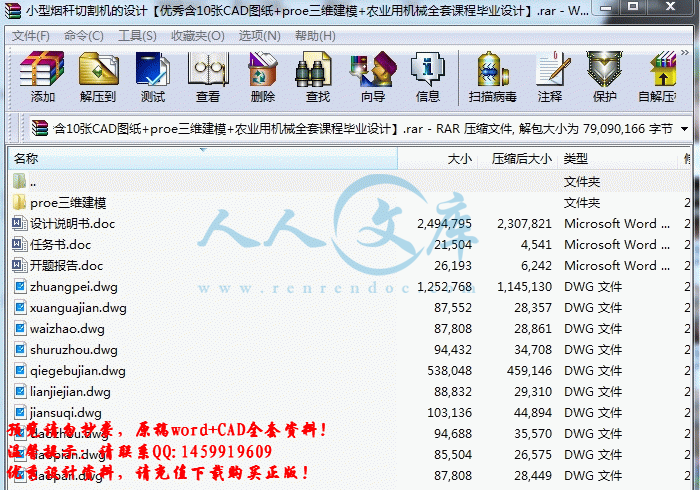Click Microsoft Word type cell of 任务书.doc row
This screenshot has height=490, width=700.
click(x=617, y=245)
